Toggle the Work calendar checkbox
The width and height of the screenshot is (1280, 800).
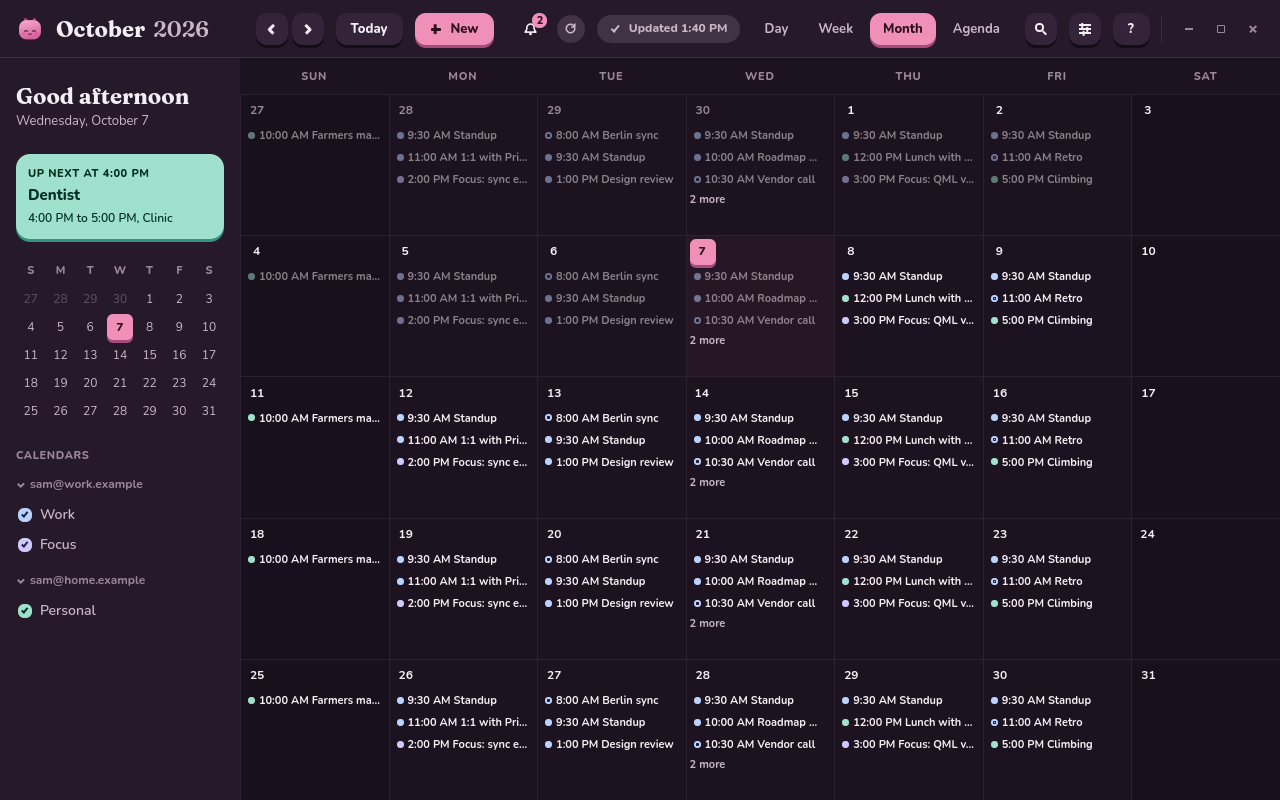[x=25, y=514]
